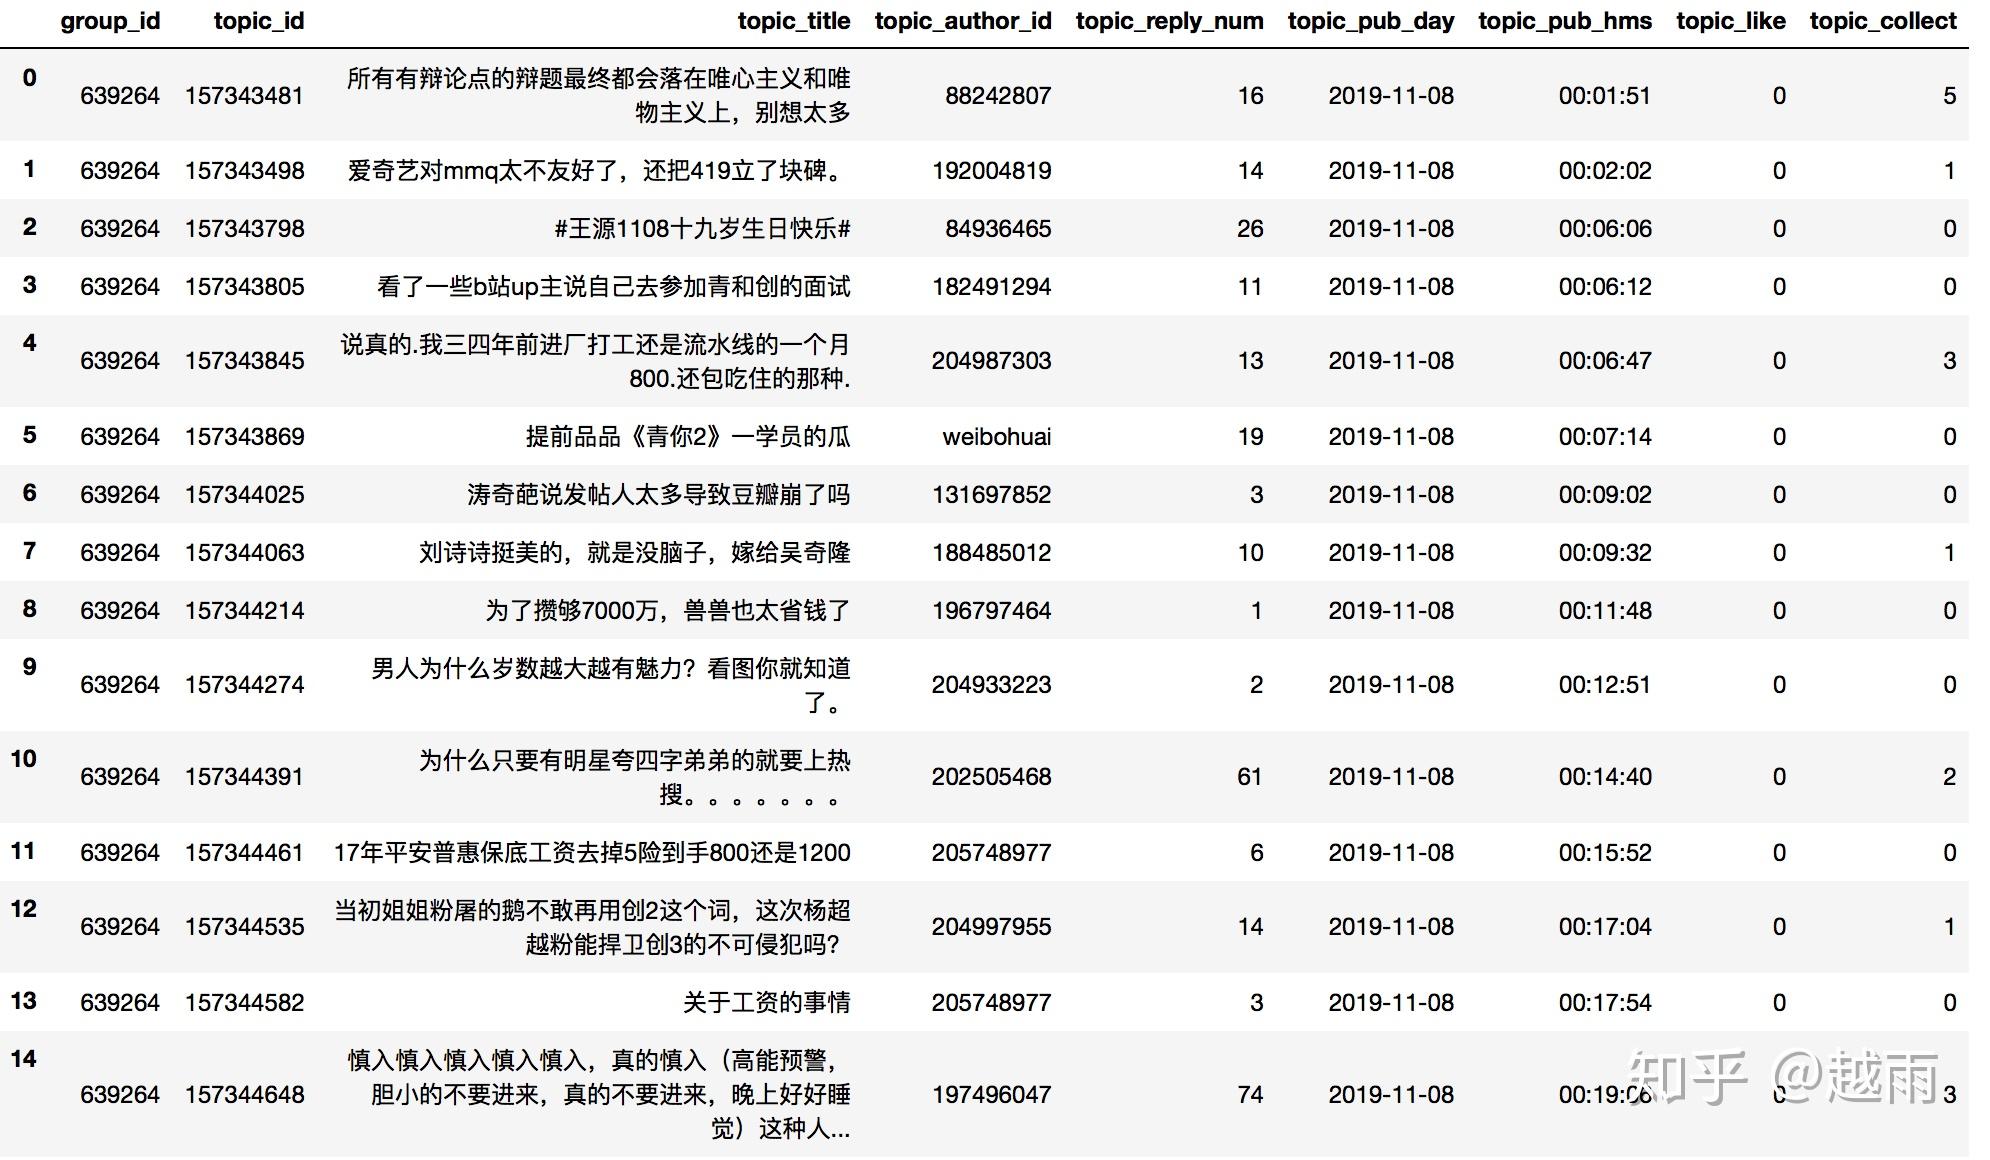Image resolution: width=1990 pixels, height=1160 pixels.
Task: Click the topic_reply_num column header
Action: tap(1169, 21)
